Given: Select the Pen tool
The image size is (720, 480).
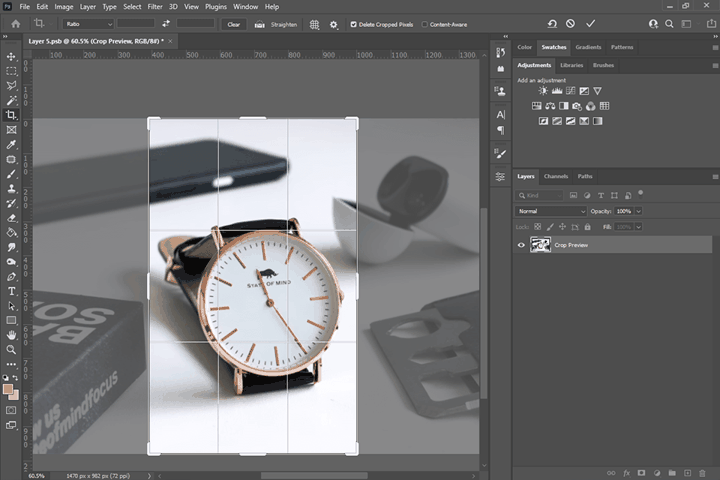Looking at the screenshot, I should coord(11,277).
